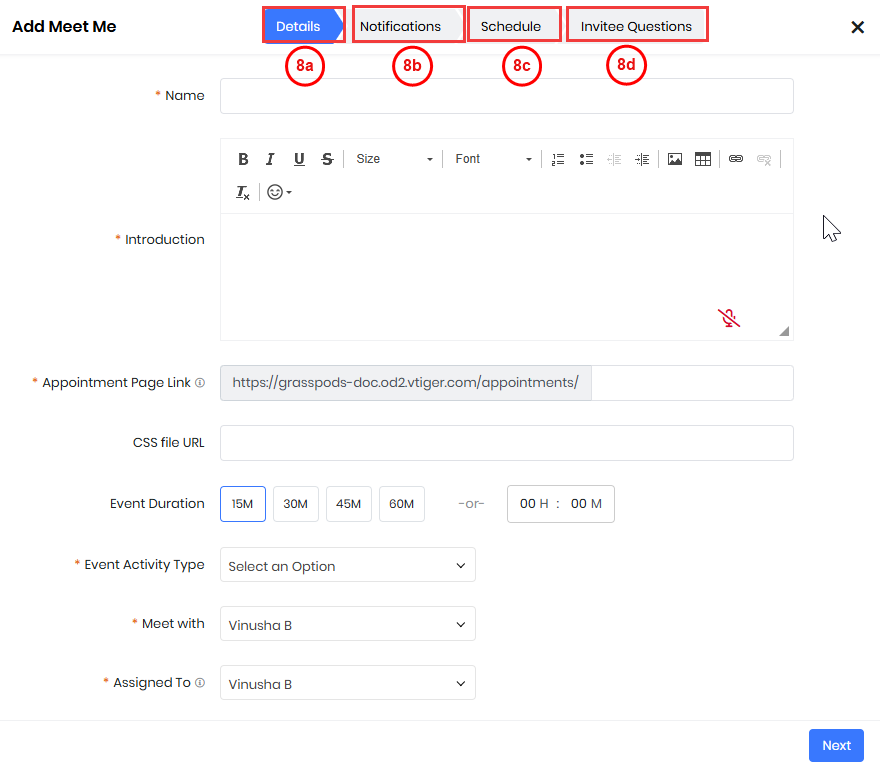Select the 15M event duration
The height and width of the screenshot is (767, 880).
coord(243,504)
